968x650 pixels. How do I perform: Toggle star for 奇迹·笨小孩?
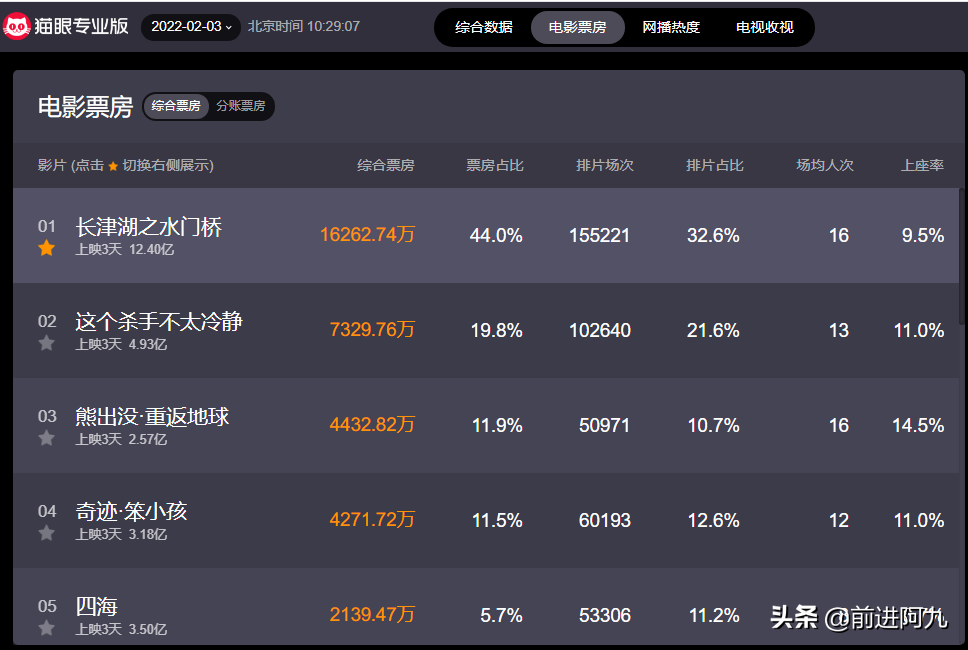pyautogui.click(x=46, y=534)
